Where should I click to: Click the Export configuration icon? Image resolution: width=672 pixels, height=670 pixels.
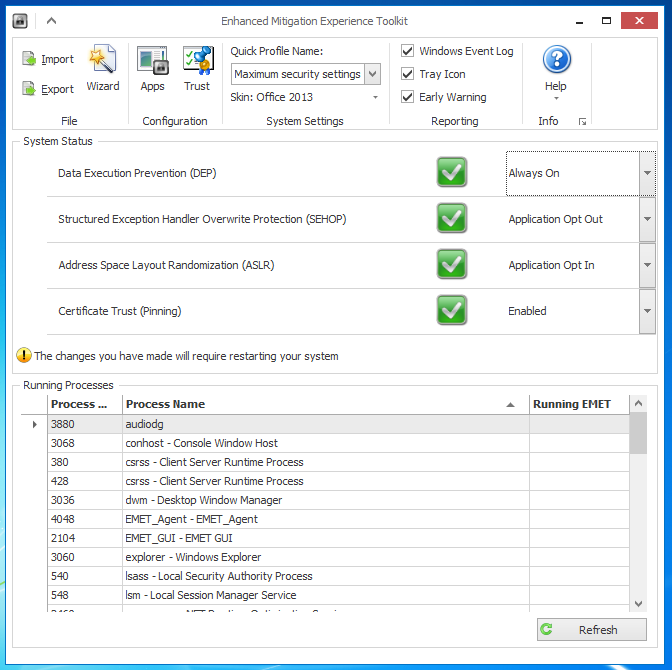29,89
